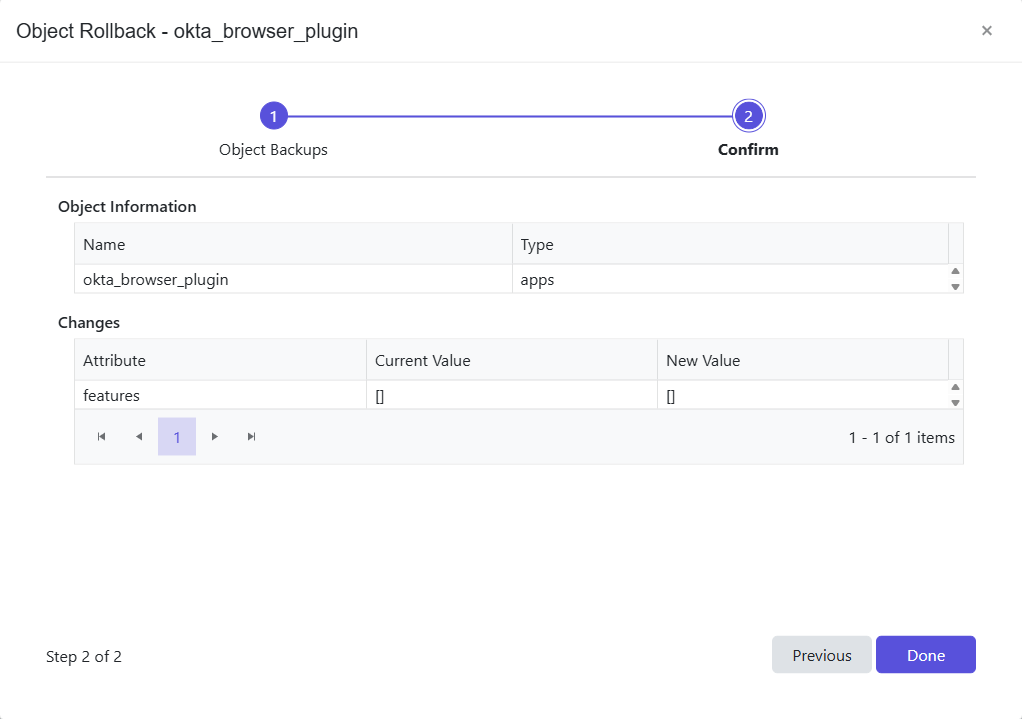Screen dimensions: 1022x719
Task: Click the scroll-up arrow beside New Value column
Action: point(956,387)
